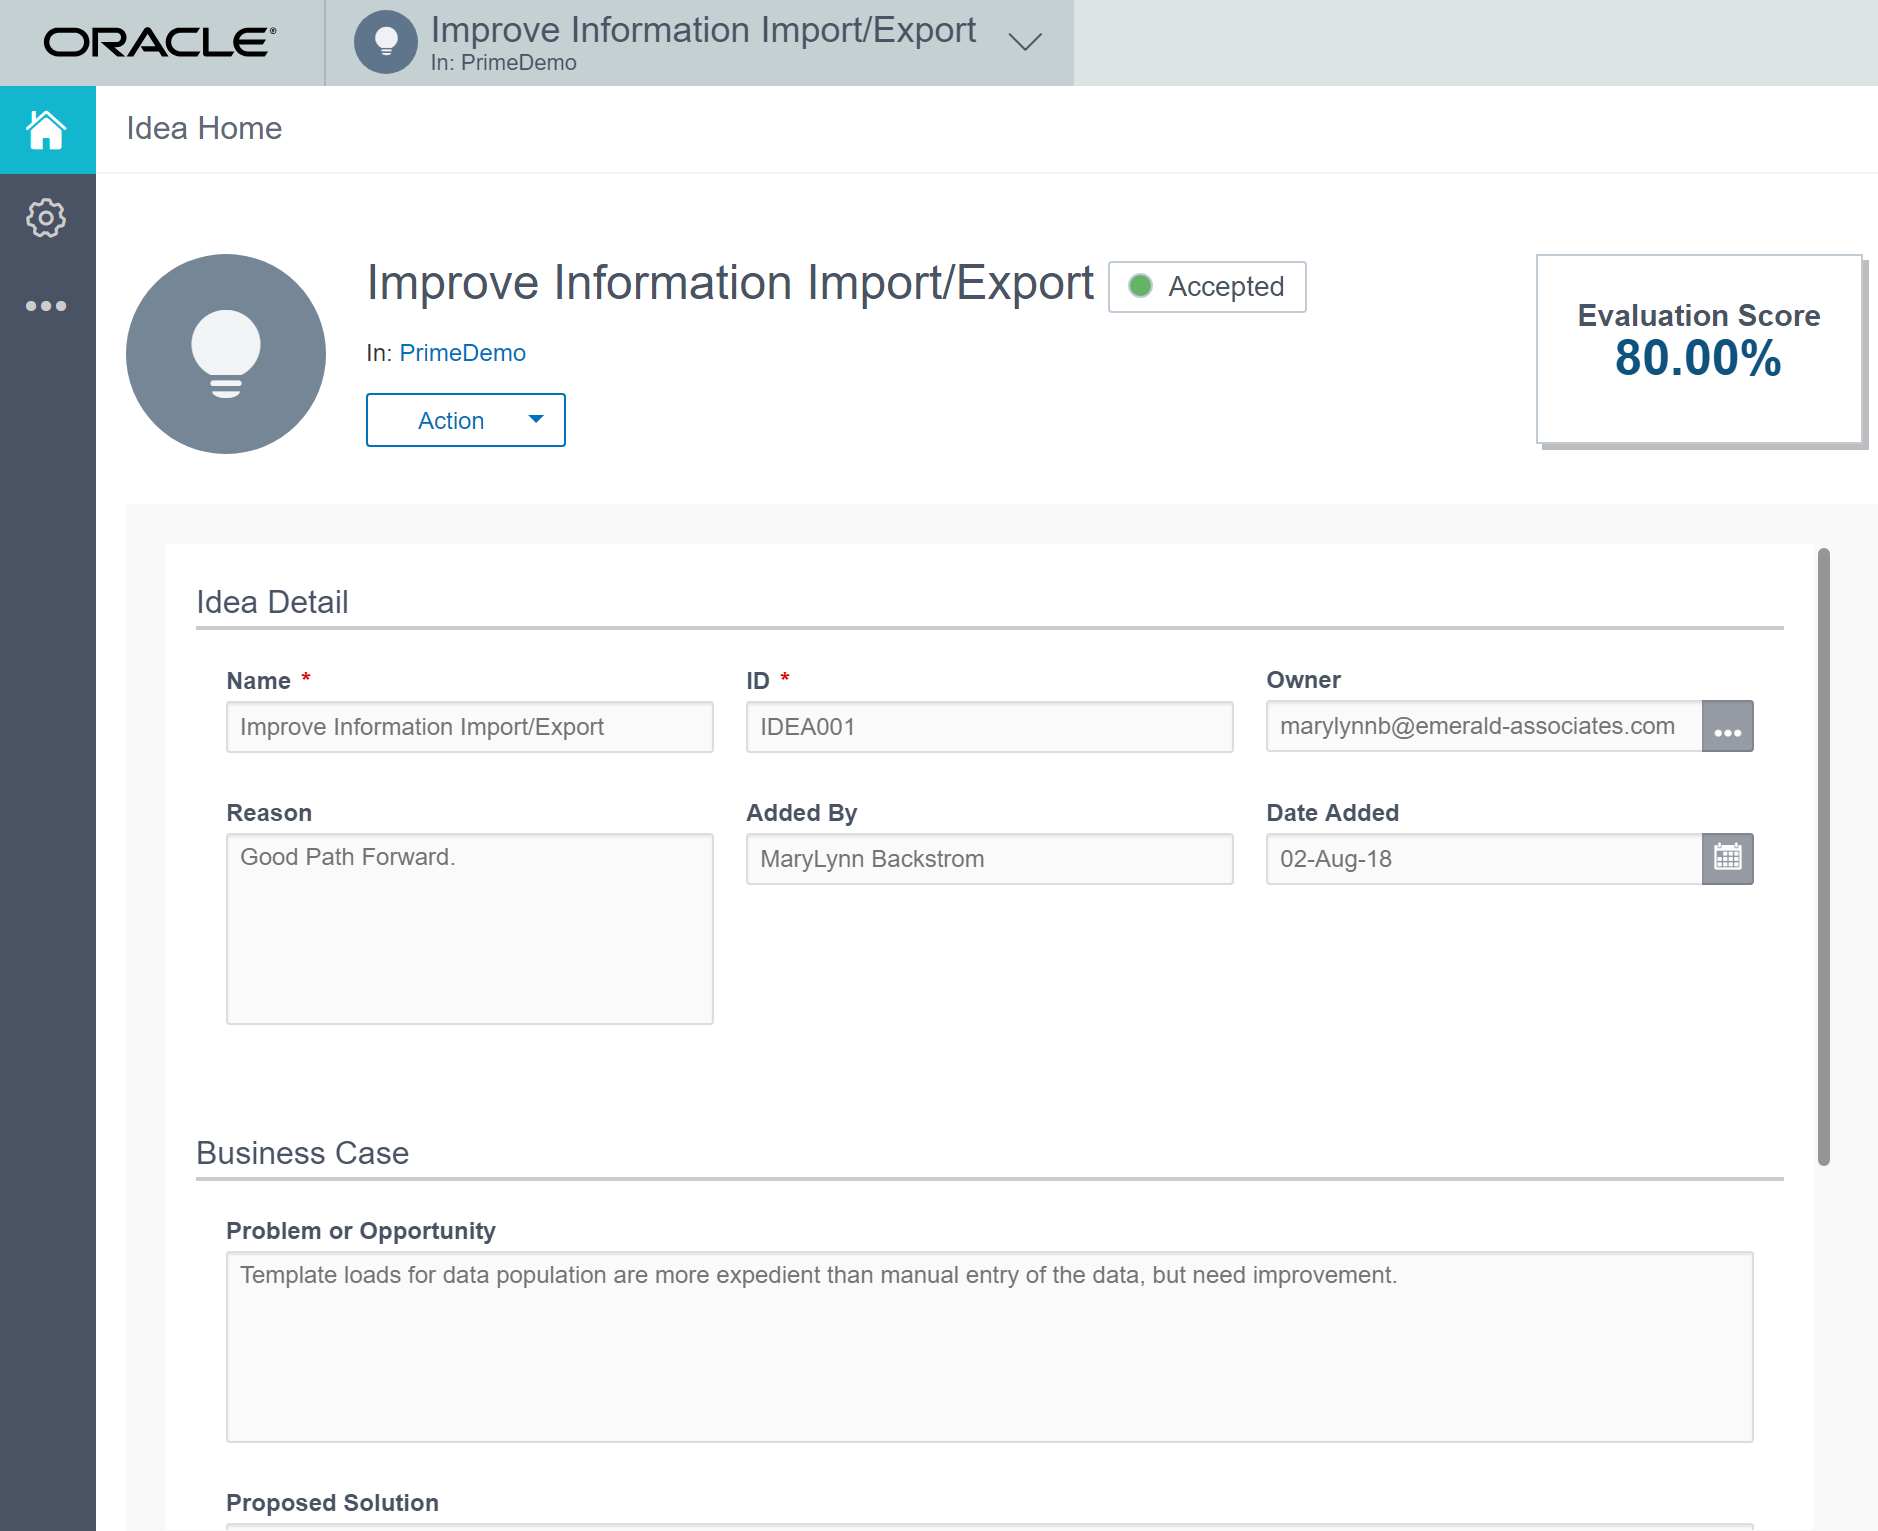Expand the header idea switcher chevron

pos(1025,43)
